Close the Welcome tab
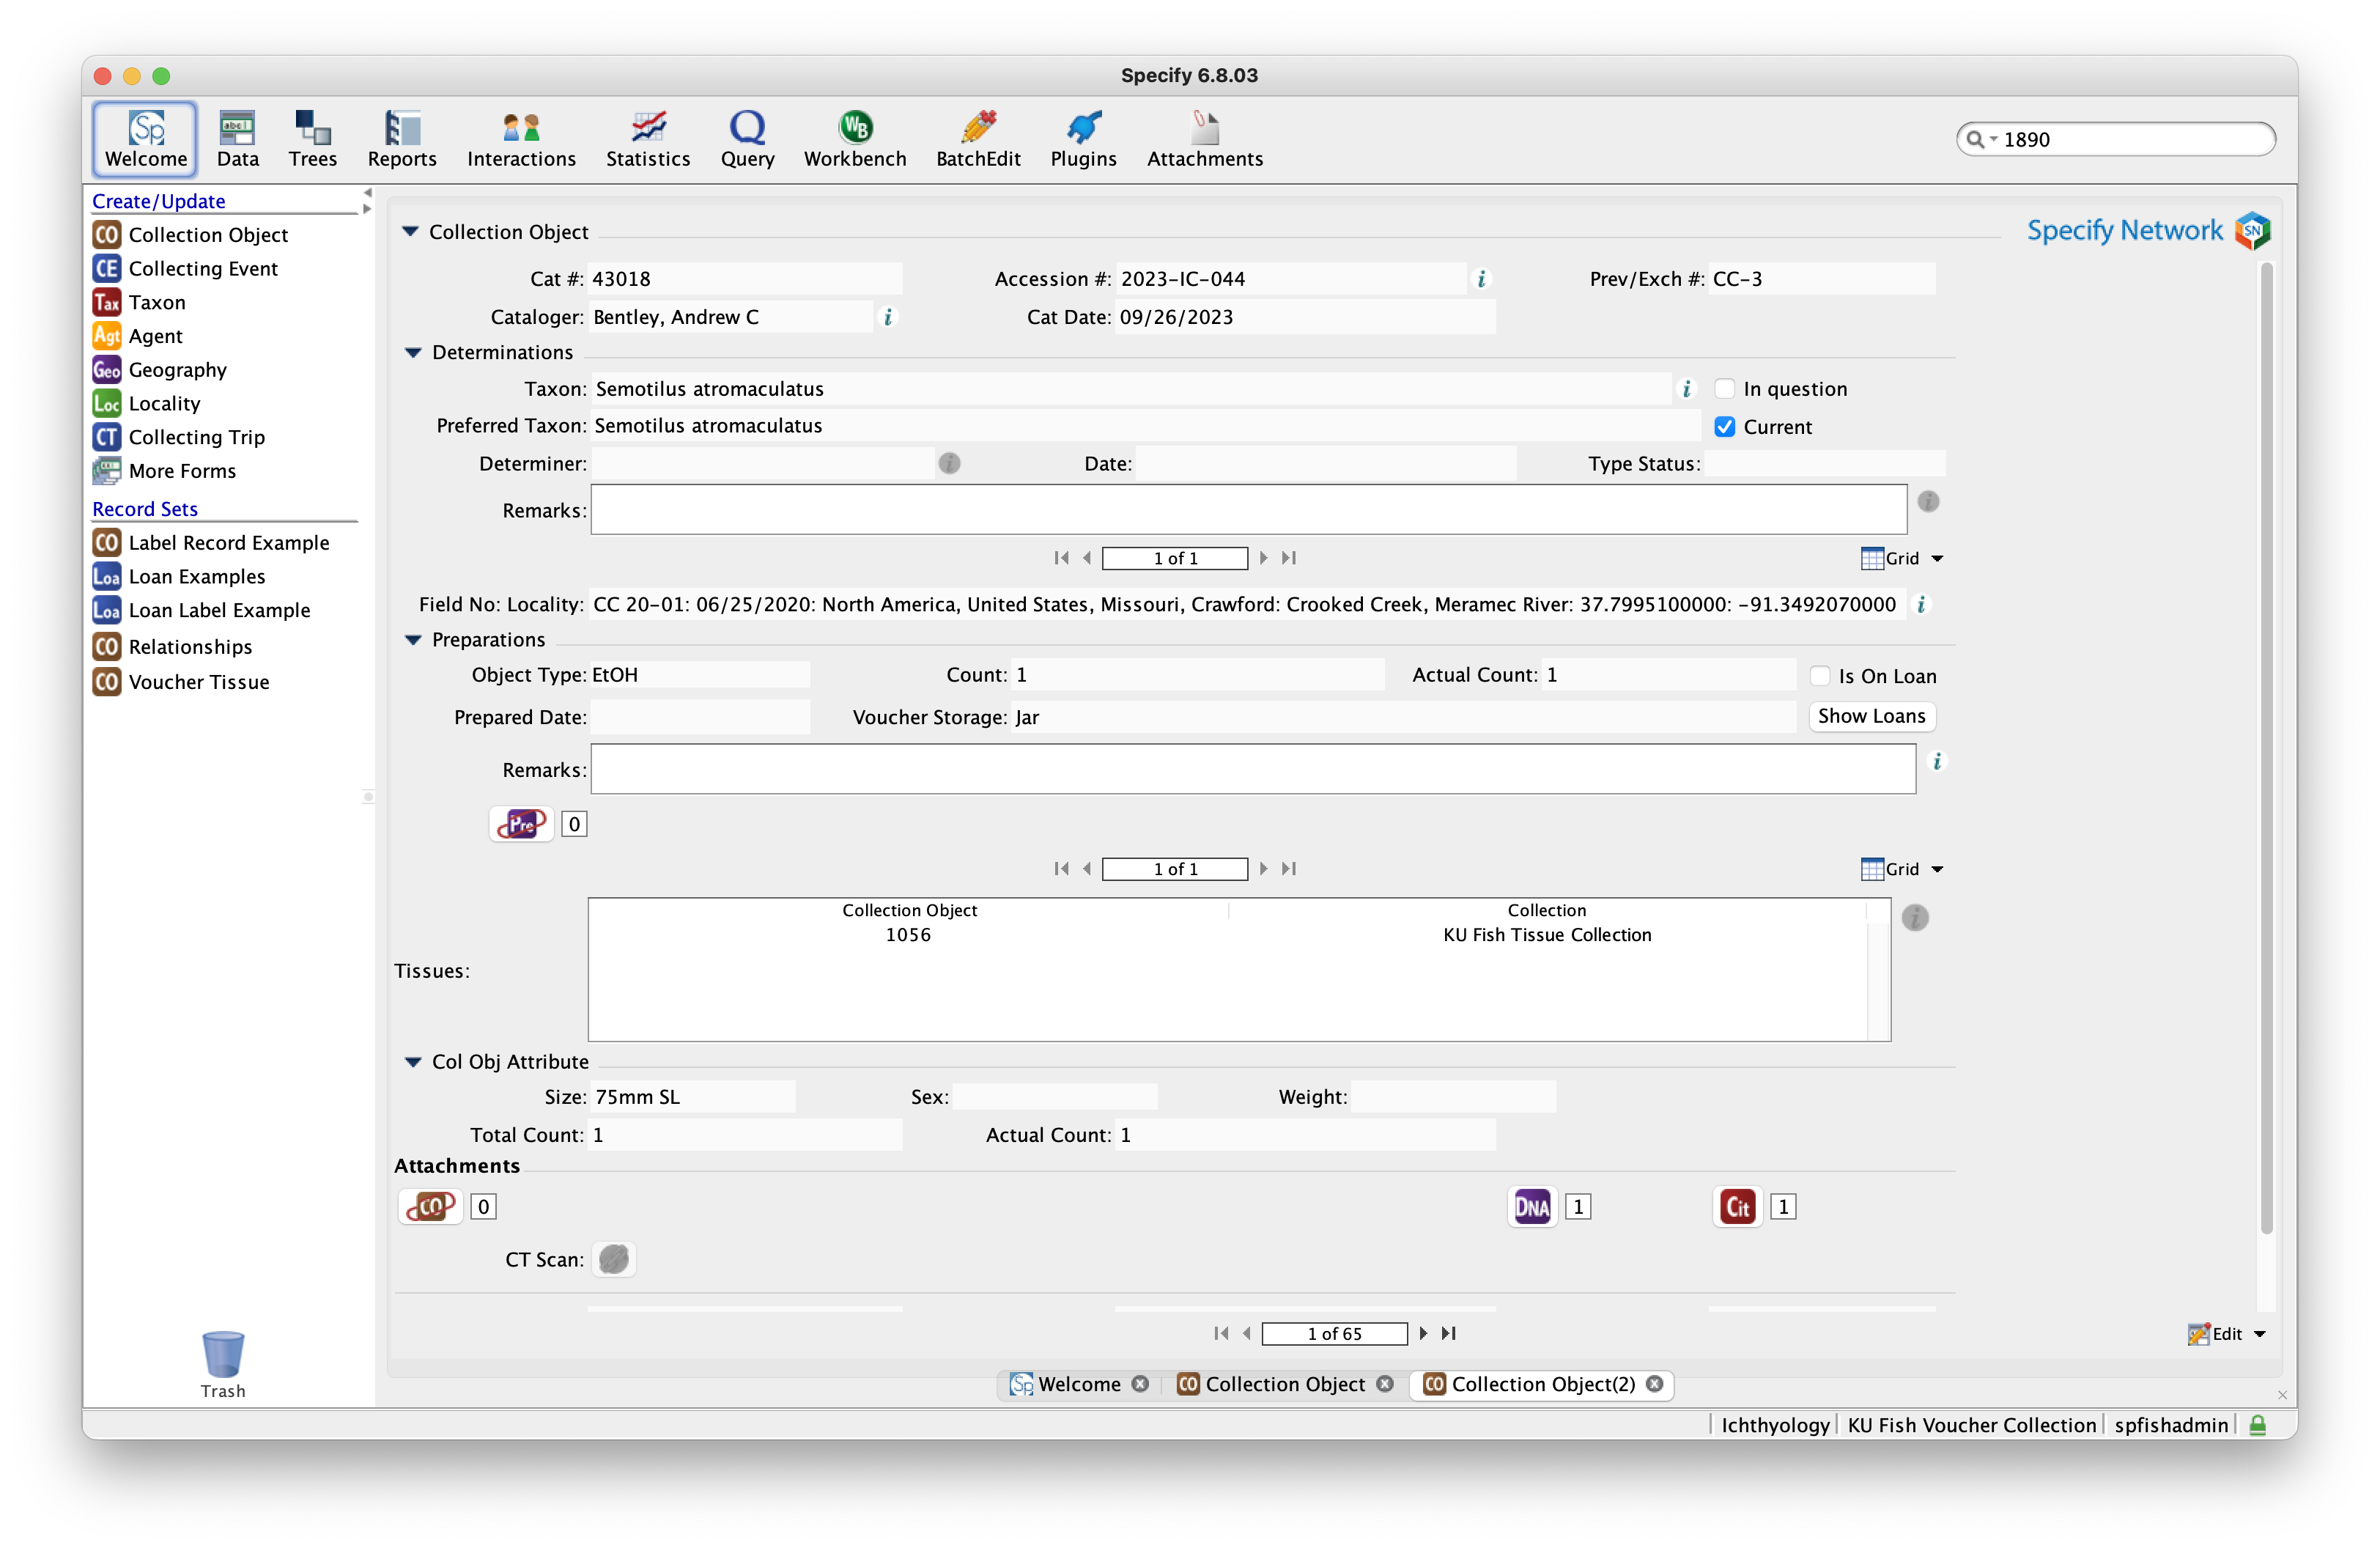2380x1548 pixels. click(1140, 1384)
